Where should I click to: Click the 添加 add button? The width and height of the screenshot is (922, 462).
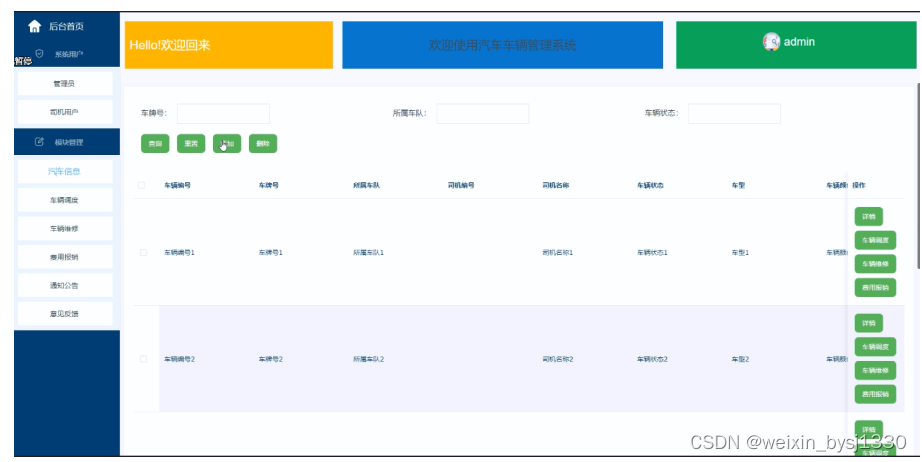pos(227,143)
